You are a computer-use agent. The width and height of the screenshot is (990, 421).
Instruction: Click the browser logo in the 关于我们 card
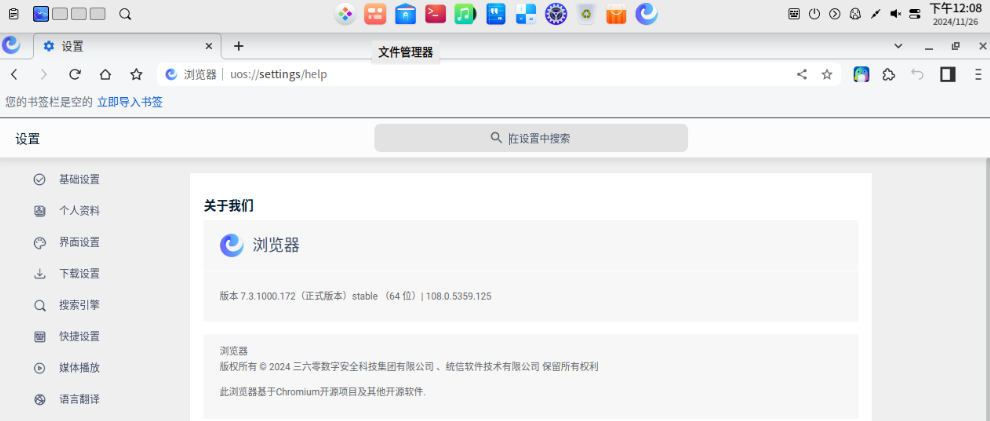click(232, 245)
